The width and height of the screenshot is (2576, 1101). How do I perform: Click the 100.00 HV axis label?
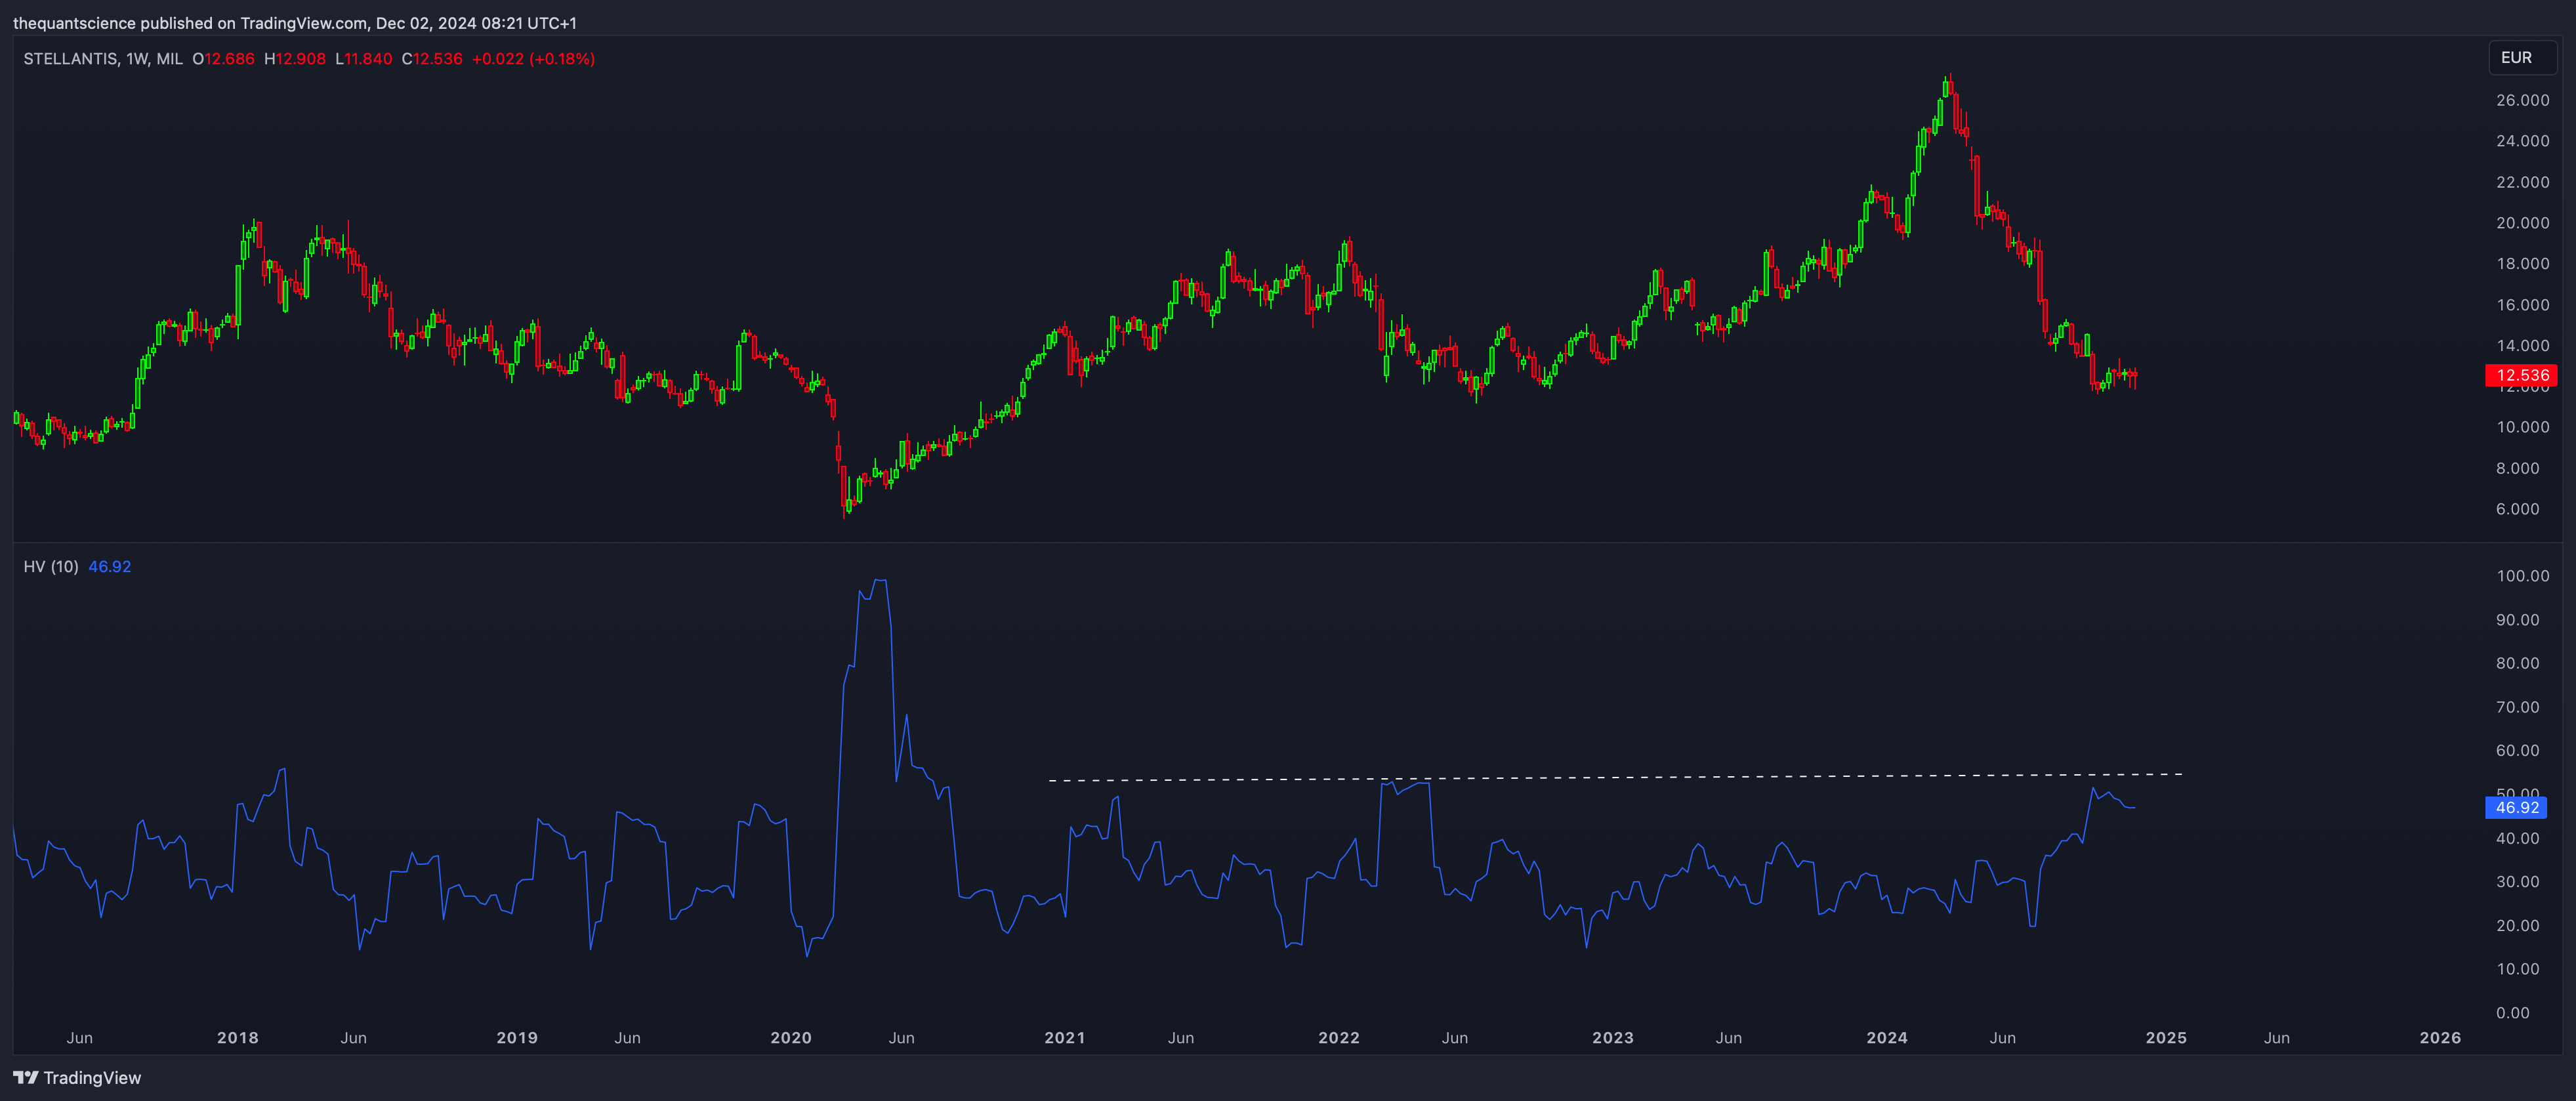[2522, 576]
